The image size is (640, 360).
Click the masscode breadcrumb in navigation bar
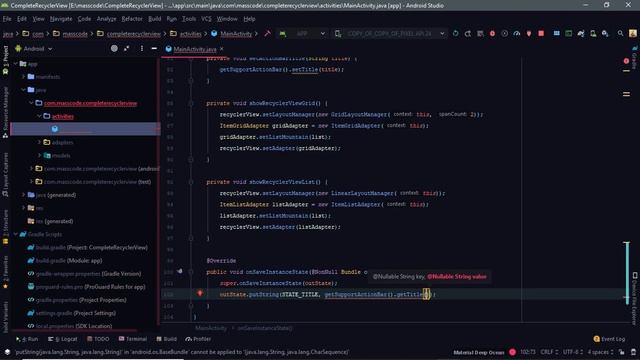(x=75, y=34)
